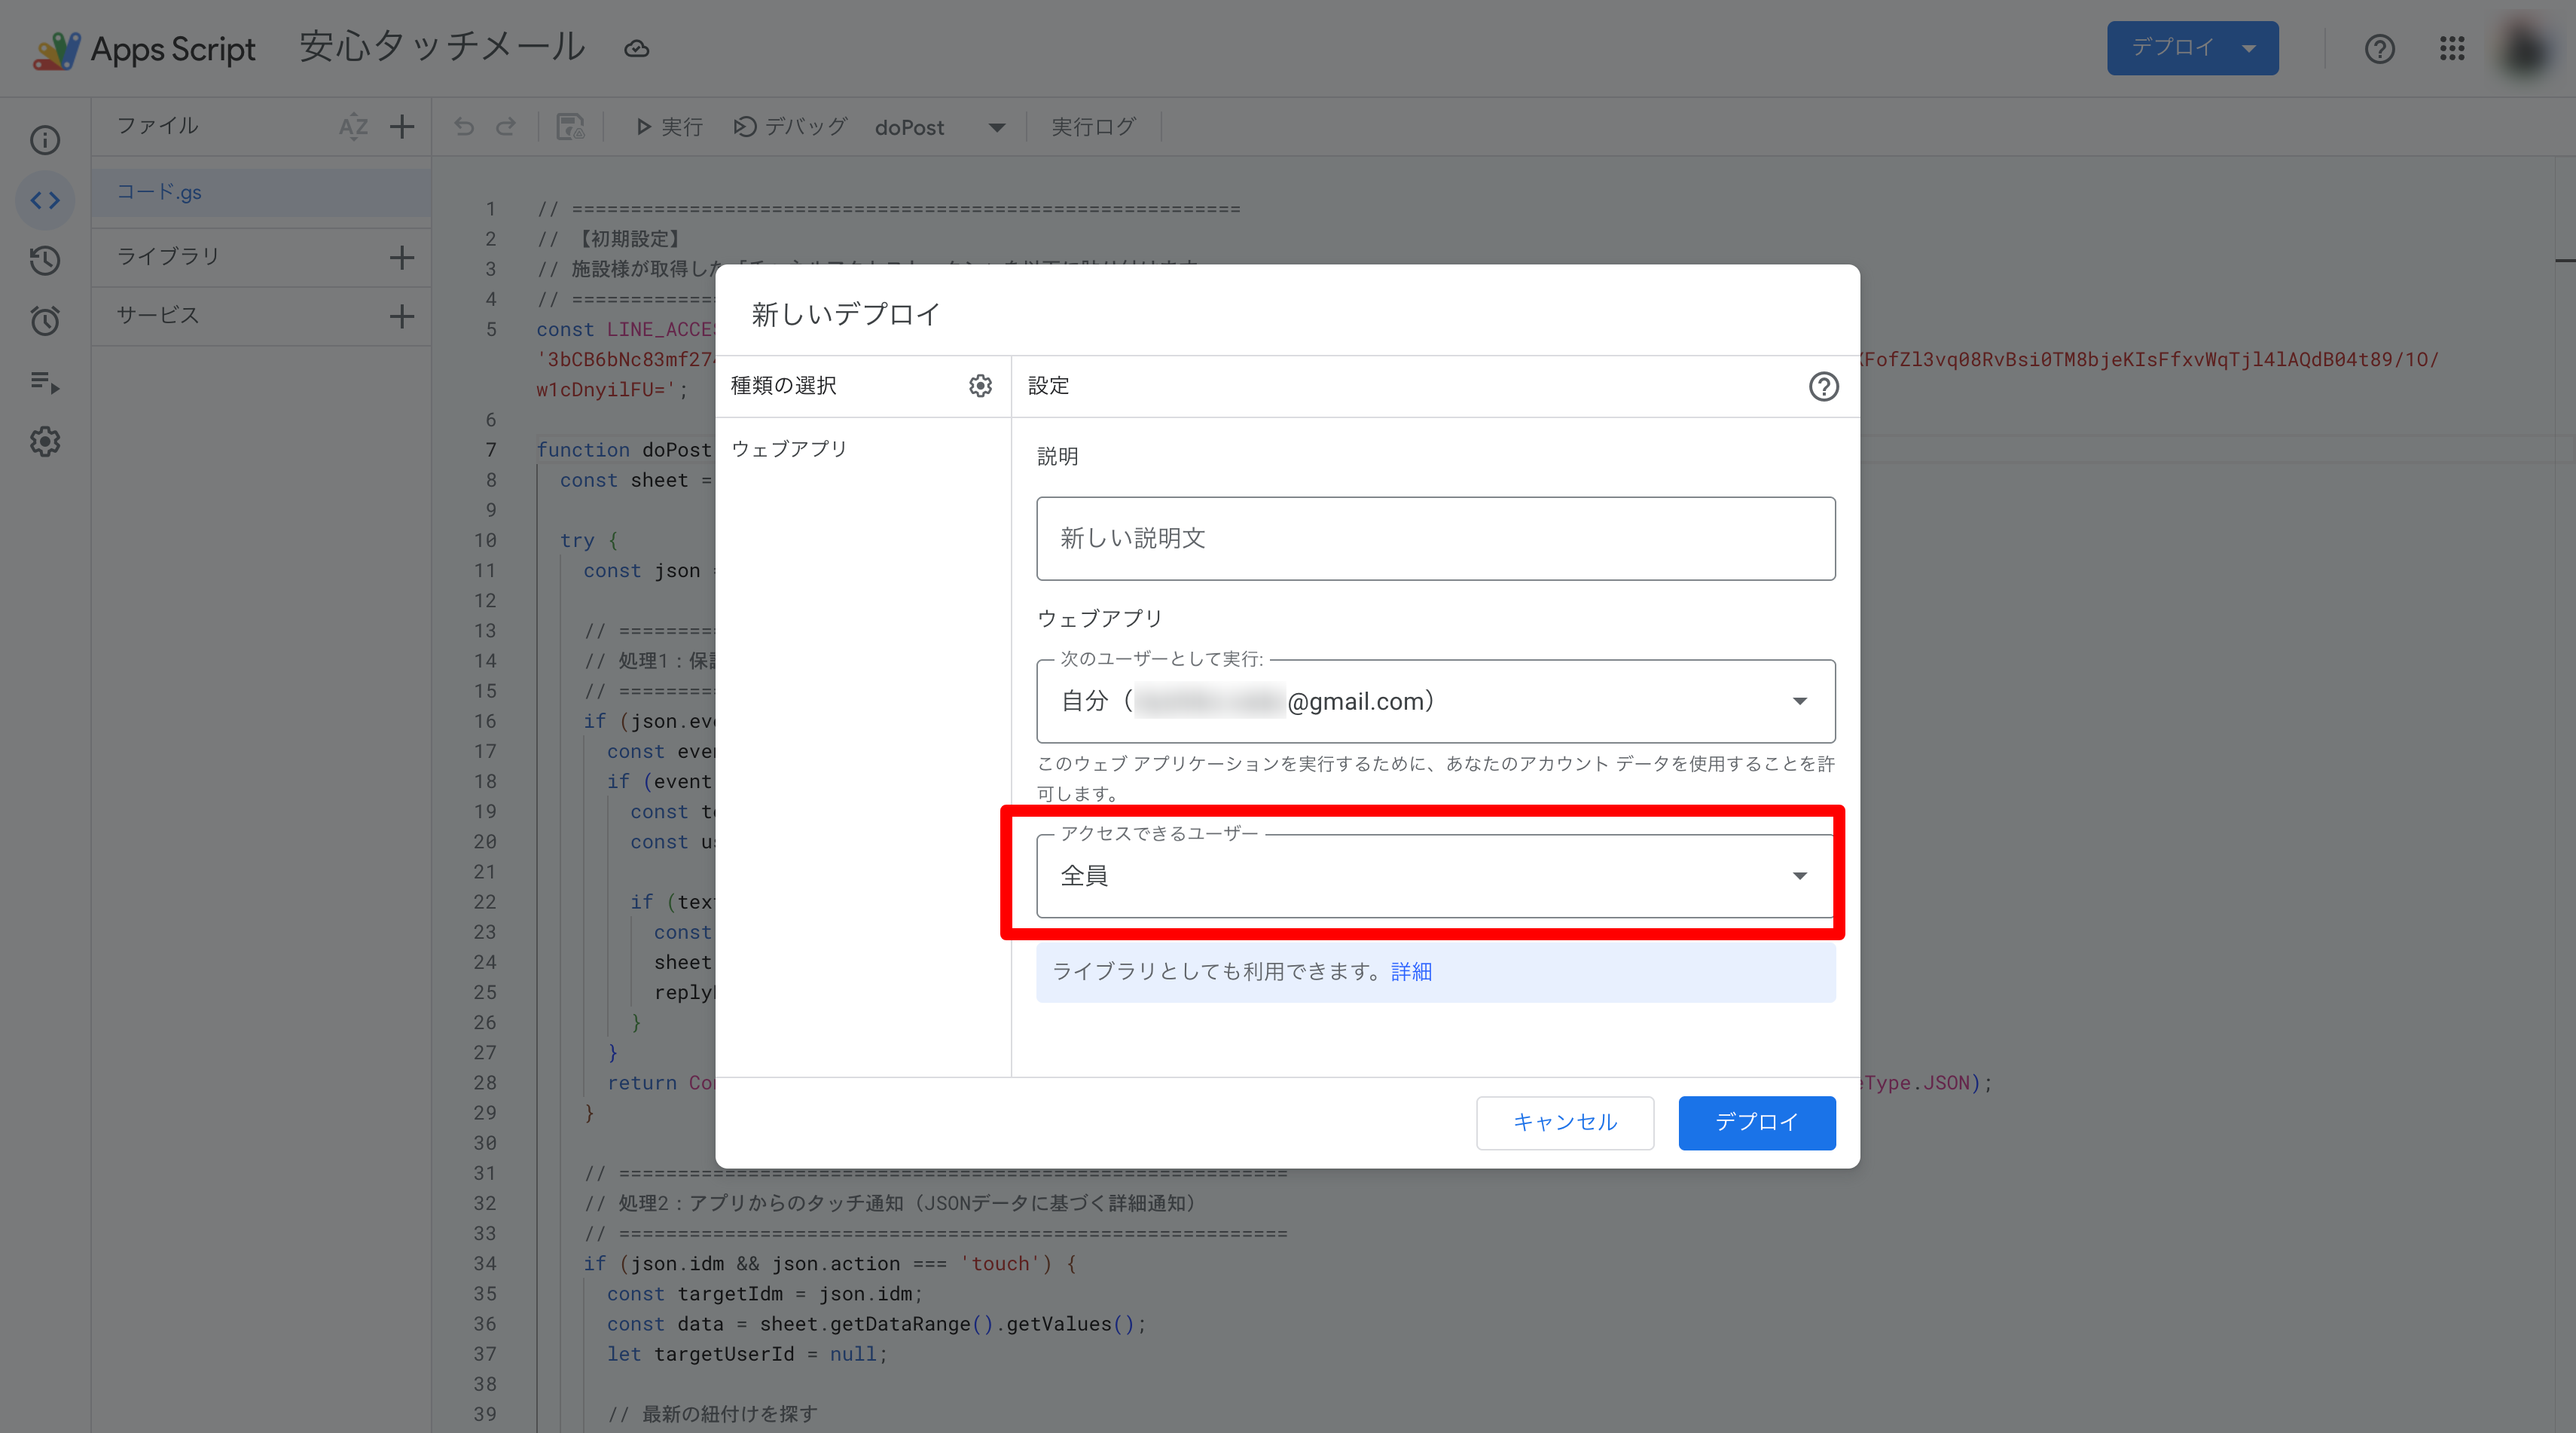The width and height of the screenshot is (2576, 1433).
Task: Click the ライブラリ section label
Action: (x=168, y=256)
